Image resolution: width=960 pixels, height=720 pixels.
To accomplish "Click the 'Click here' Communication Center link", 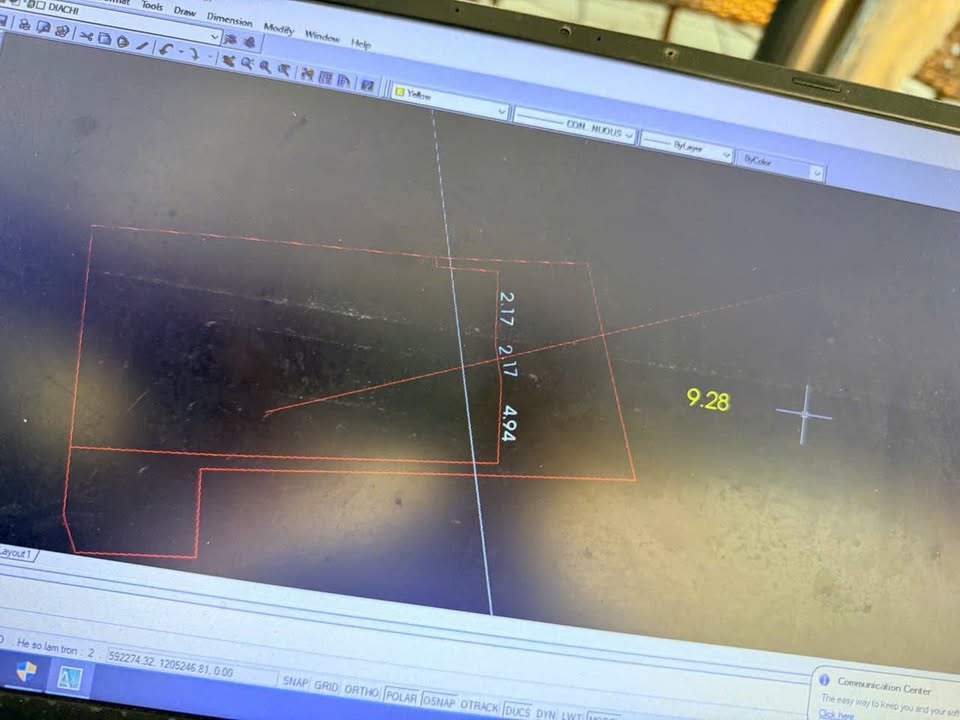I will tap(836, 714).
